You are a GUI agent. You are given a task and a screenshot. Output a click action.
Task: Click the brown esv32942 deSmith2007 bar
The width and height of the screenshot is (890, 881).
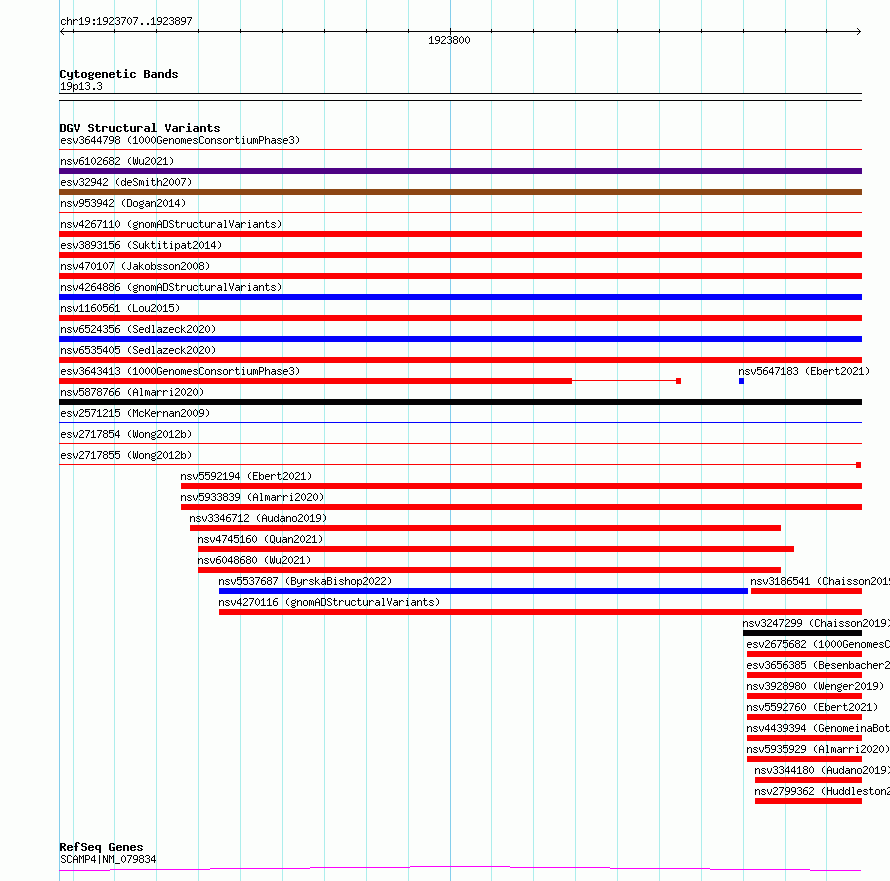(460, 192)
